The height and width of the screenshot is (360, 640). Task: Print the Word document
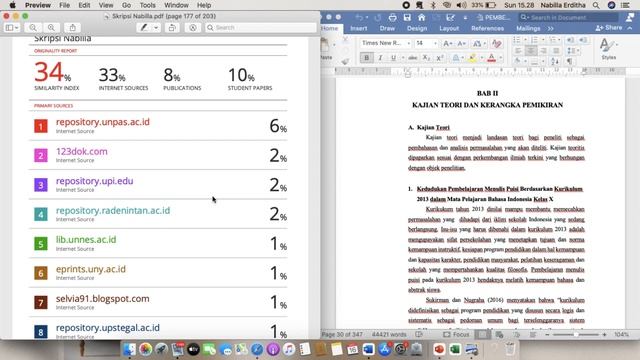pyautogui.click(x=392, y=17)
